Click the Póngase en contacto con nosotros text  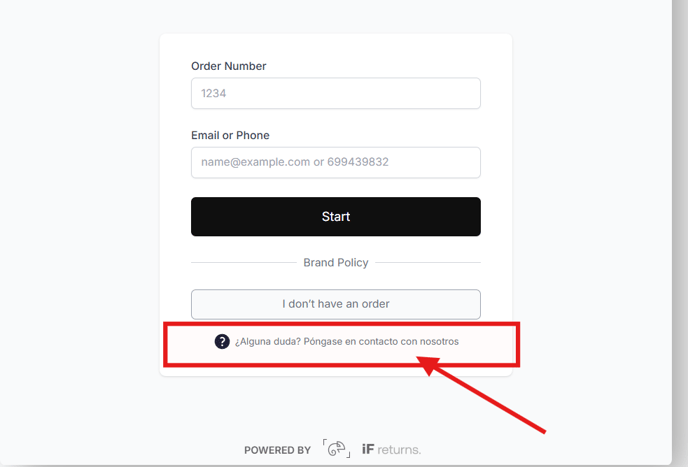click(x=381, y=341)
